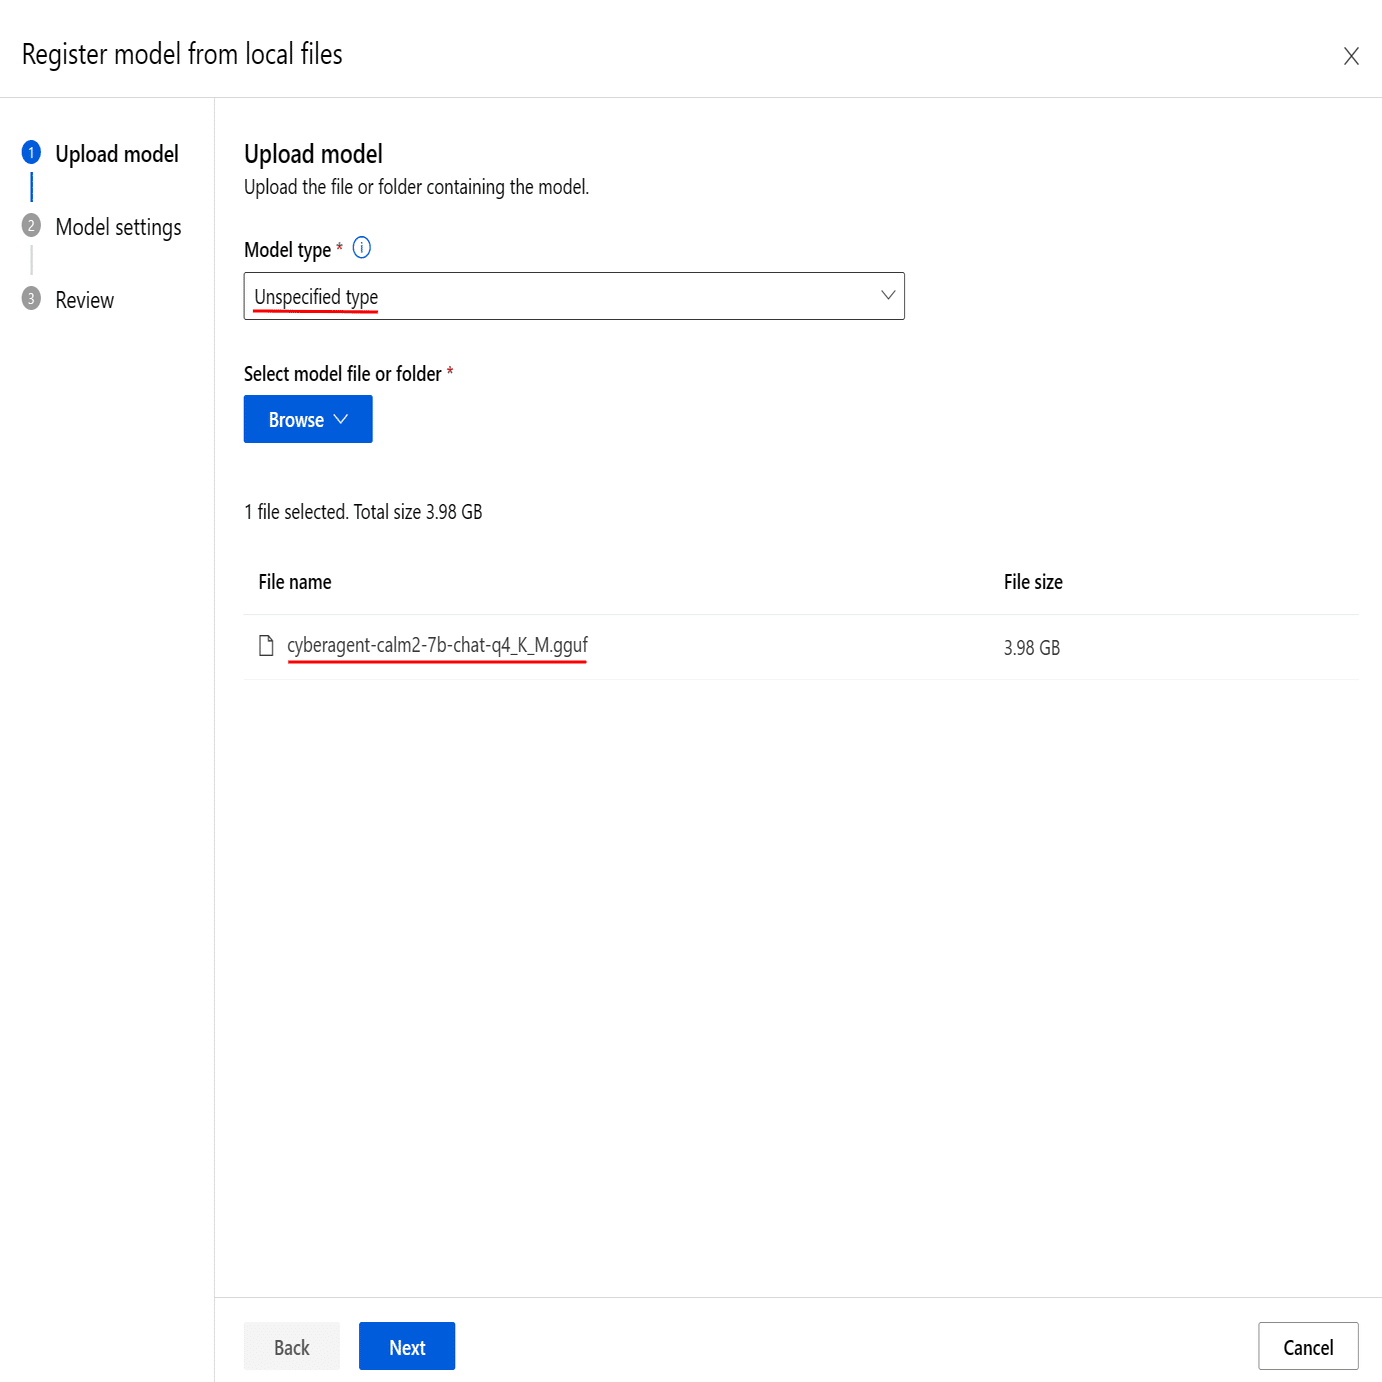Click the Browse chevron arrow
1382x1382 pixels.
[341, 419]
